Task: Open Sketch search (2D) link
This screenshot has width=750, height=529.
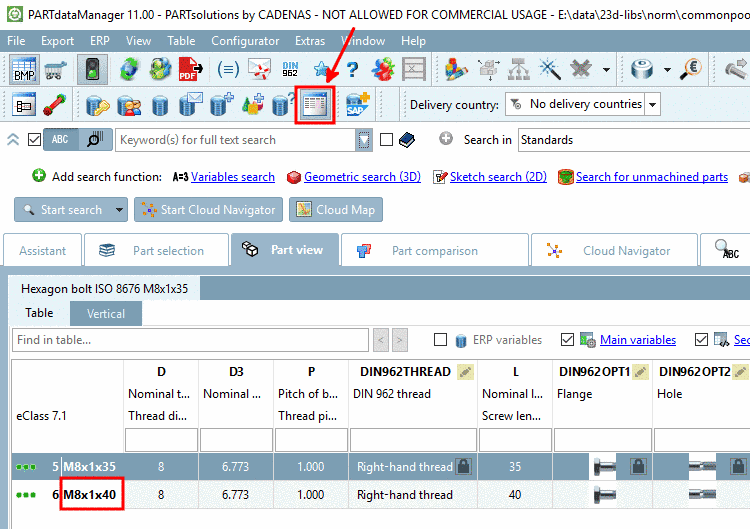Action: [498, 176]
